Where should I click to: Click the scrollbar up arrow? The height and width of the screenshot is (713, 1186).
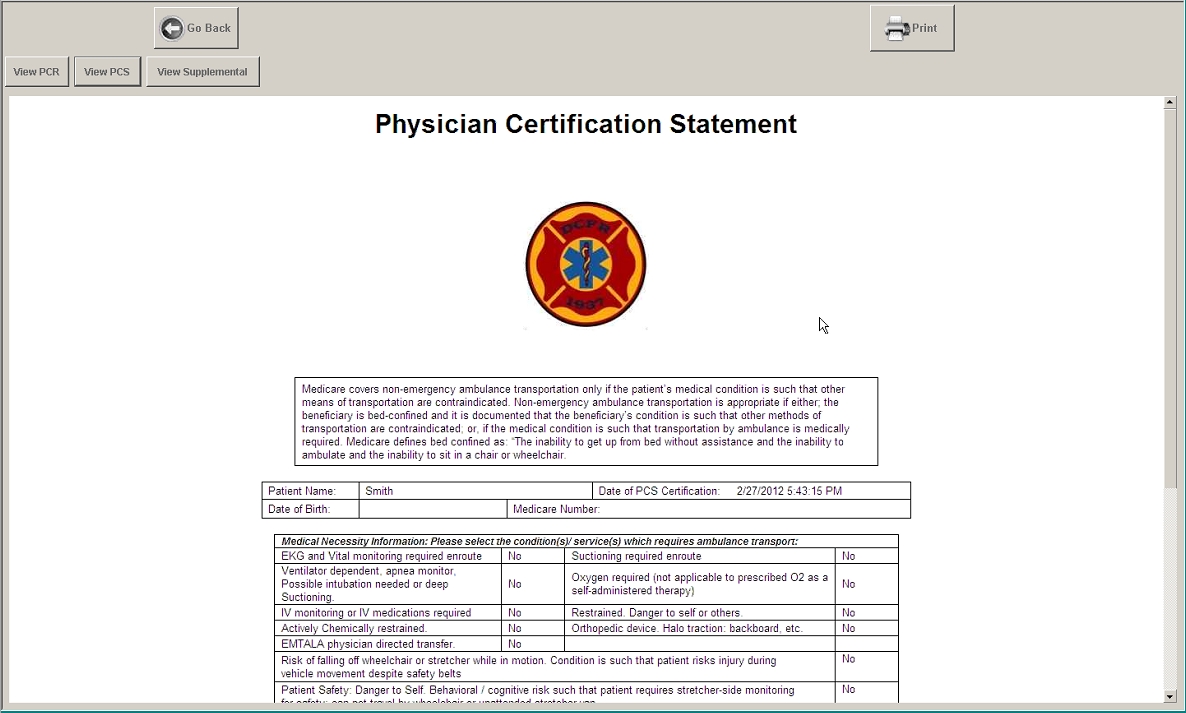(1170, 102)
